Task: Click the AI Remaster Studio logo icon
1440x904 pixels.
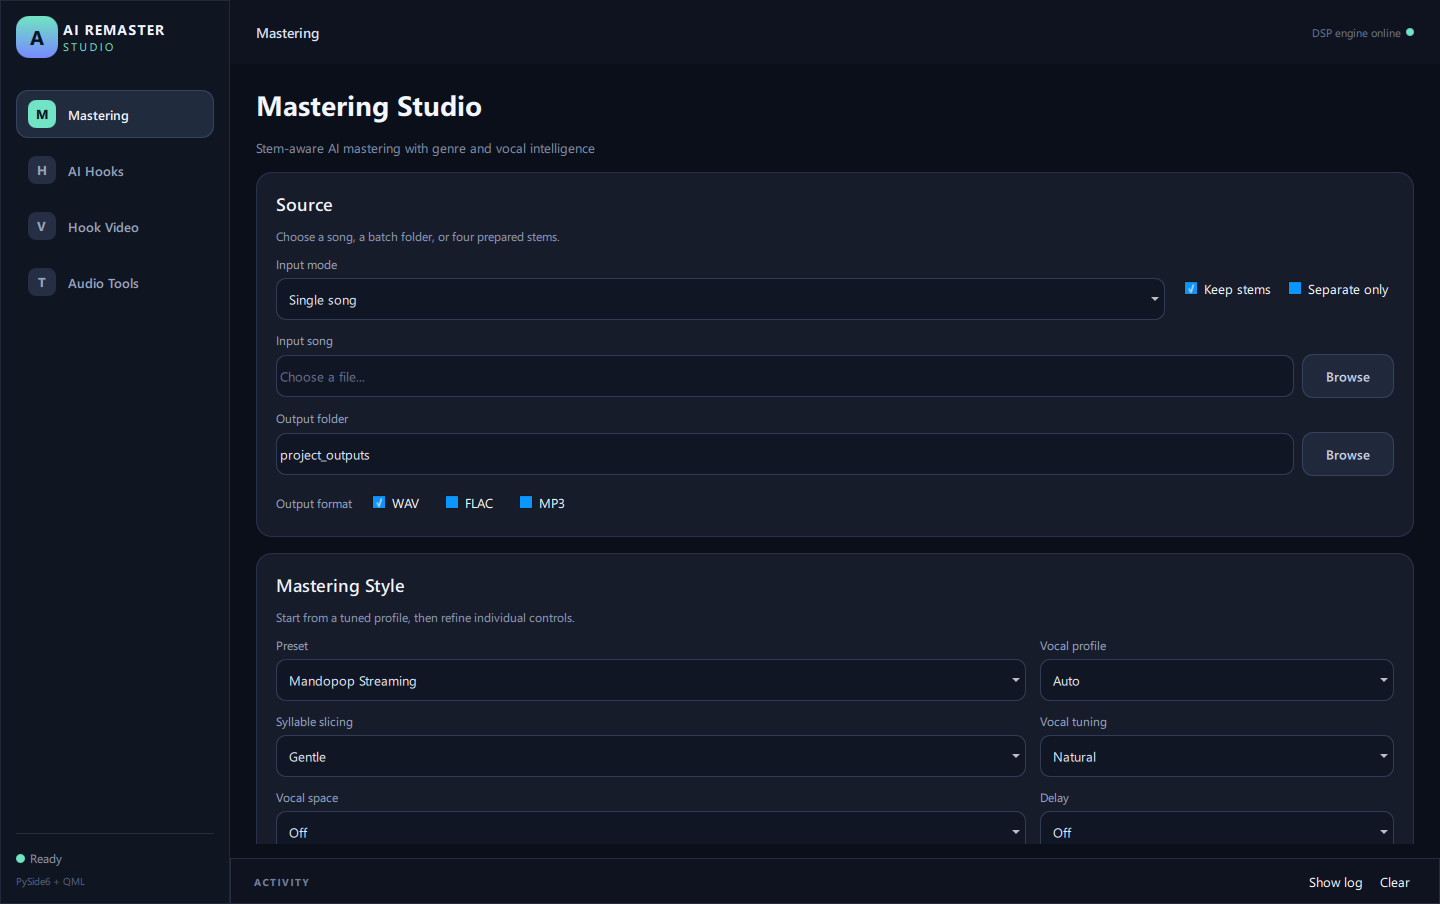Action: (x=37, y=37)
